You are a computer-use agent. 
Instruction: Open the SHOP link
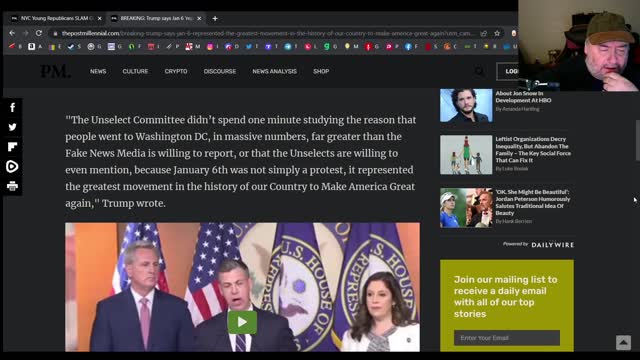[321, 71]
